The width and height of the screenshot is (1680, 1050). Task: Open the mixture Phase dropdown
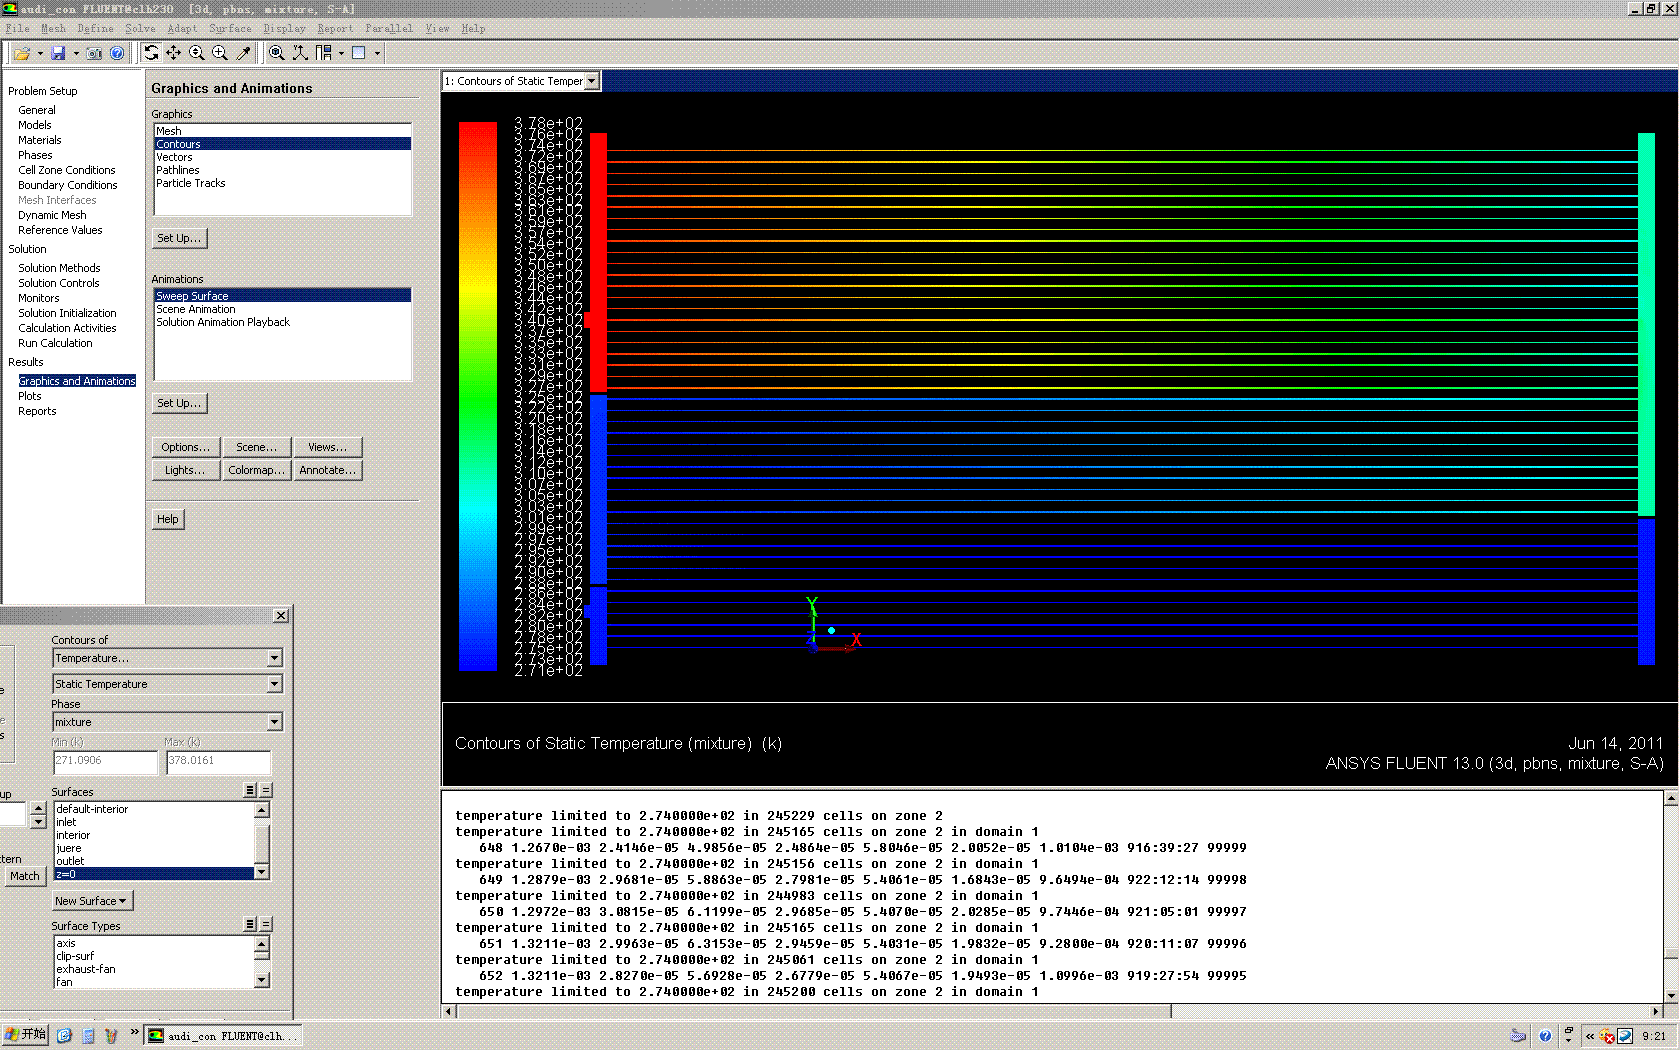[x=274, y=722]
